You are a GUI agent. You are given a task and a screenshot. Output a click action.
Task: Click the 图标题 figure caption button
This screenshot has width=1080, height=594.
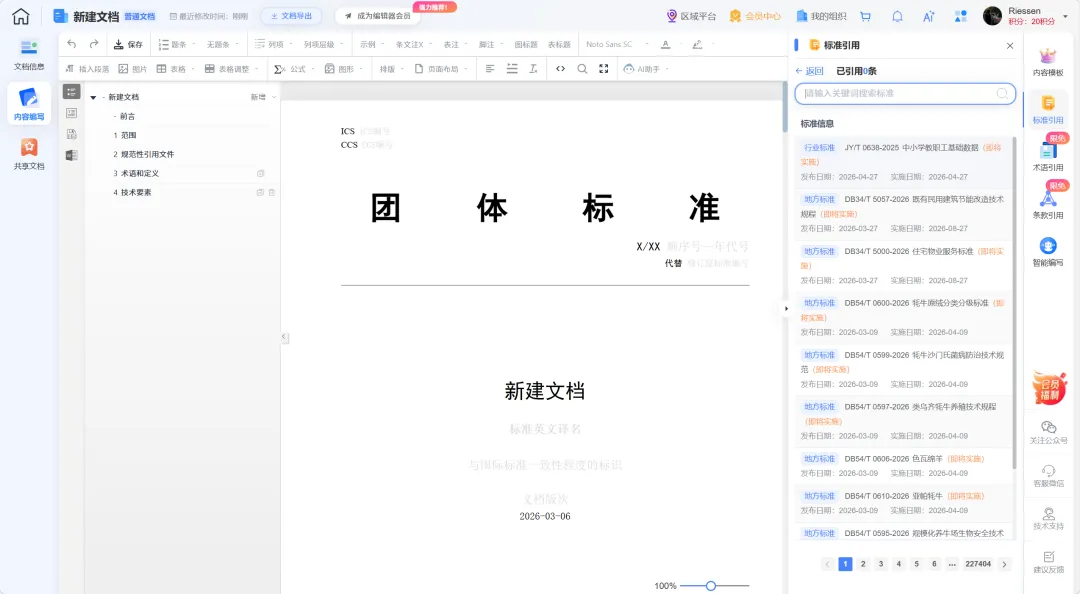pos(526,44)
